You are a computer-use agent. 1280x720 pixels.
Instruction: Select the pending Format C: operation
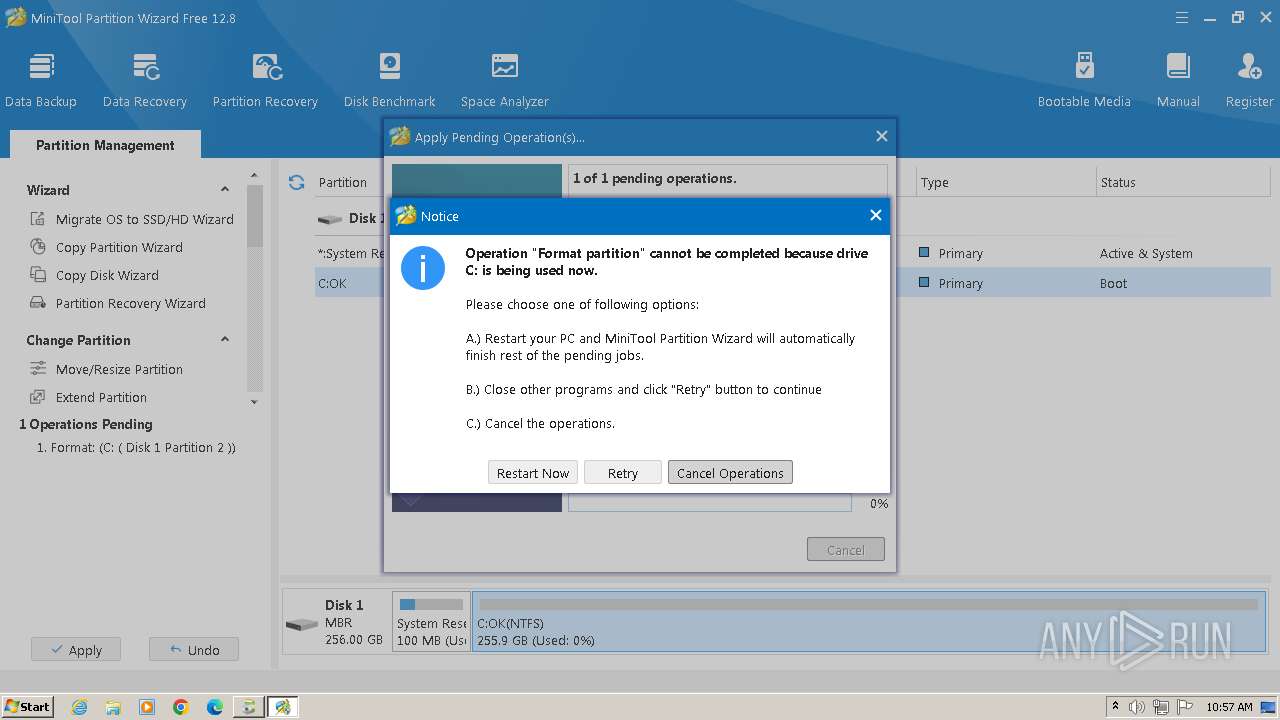136,448
